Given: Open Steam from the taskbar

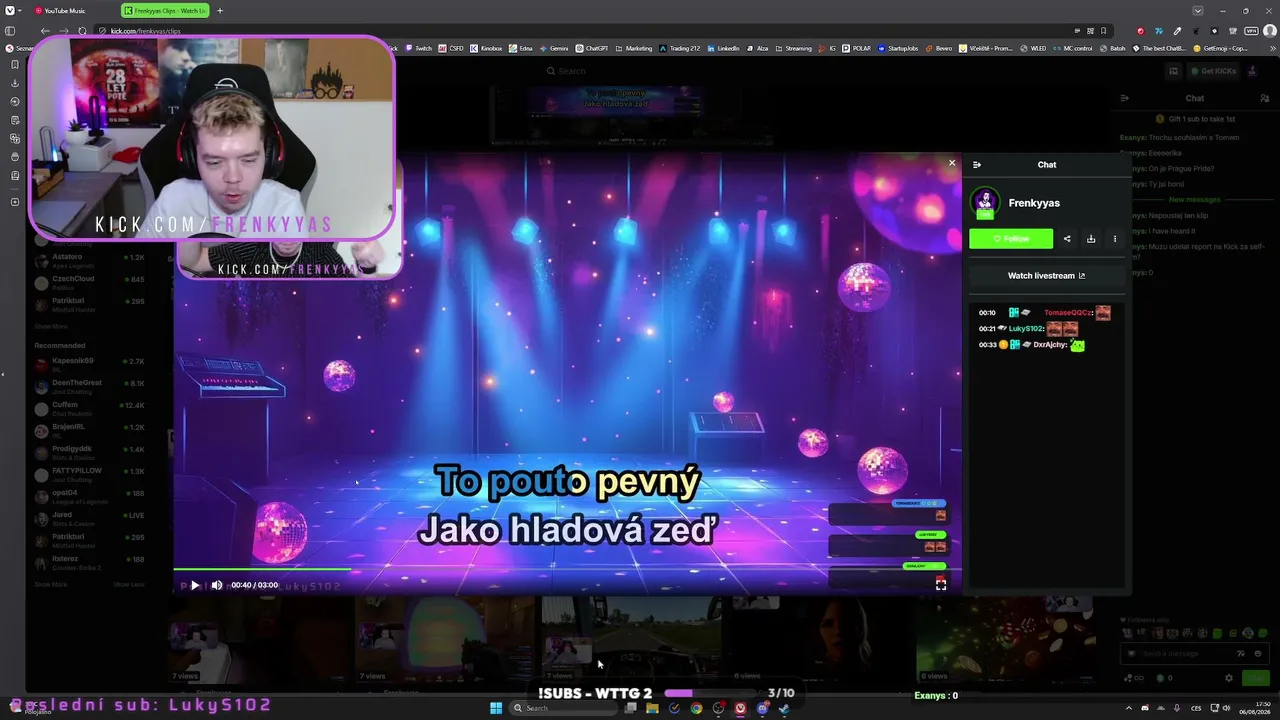Looking at the screenshot, I should (784, 708).
